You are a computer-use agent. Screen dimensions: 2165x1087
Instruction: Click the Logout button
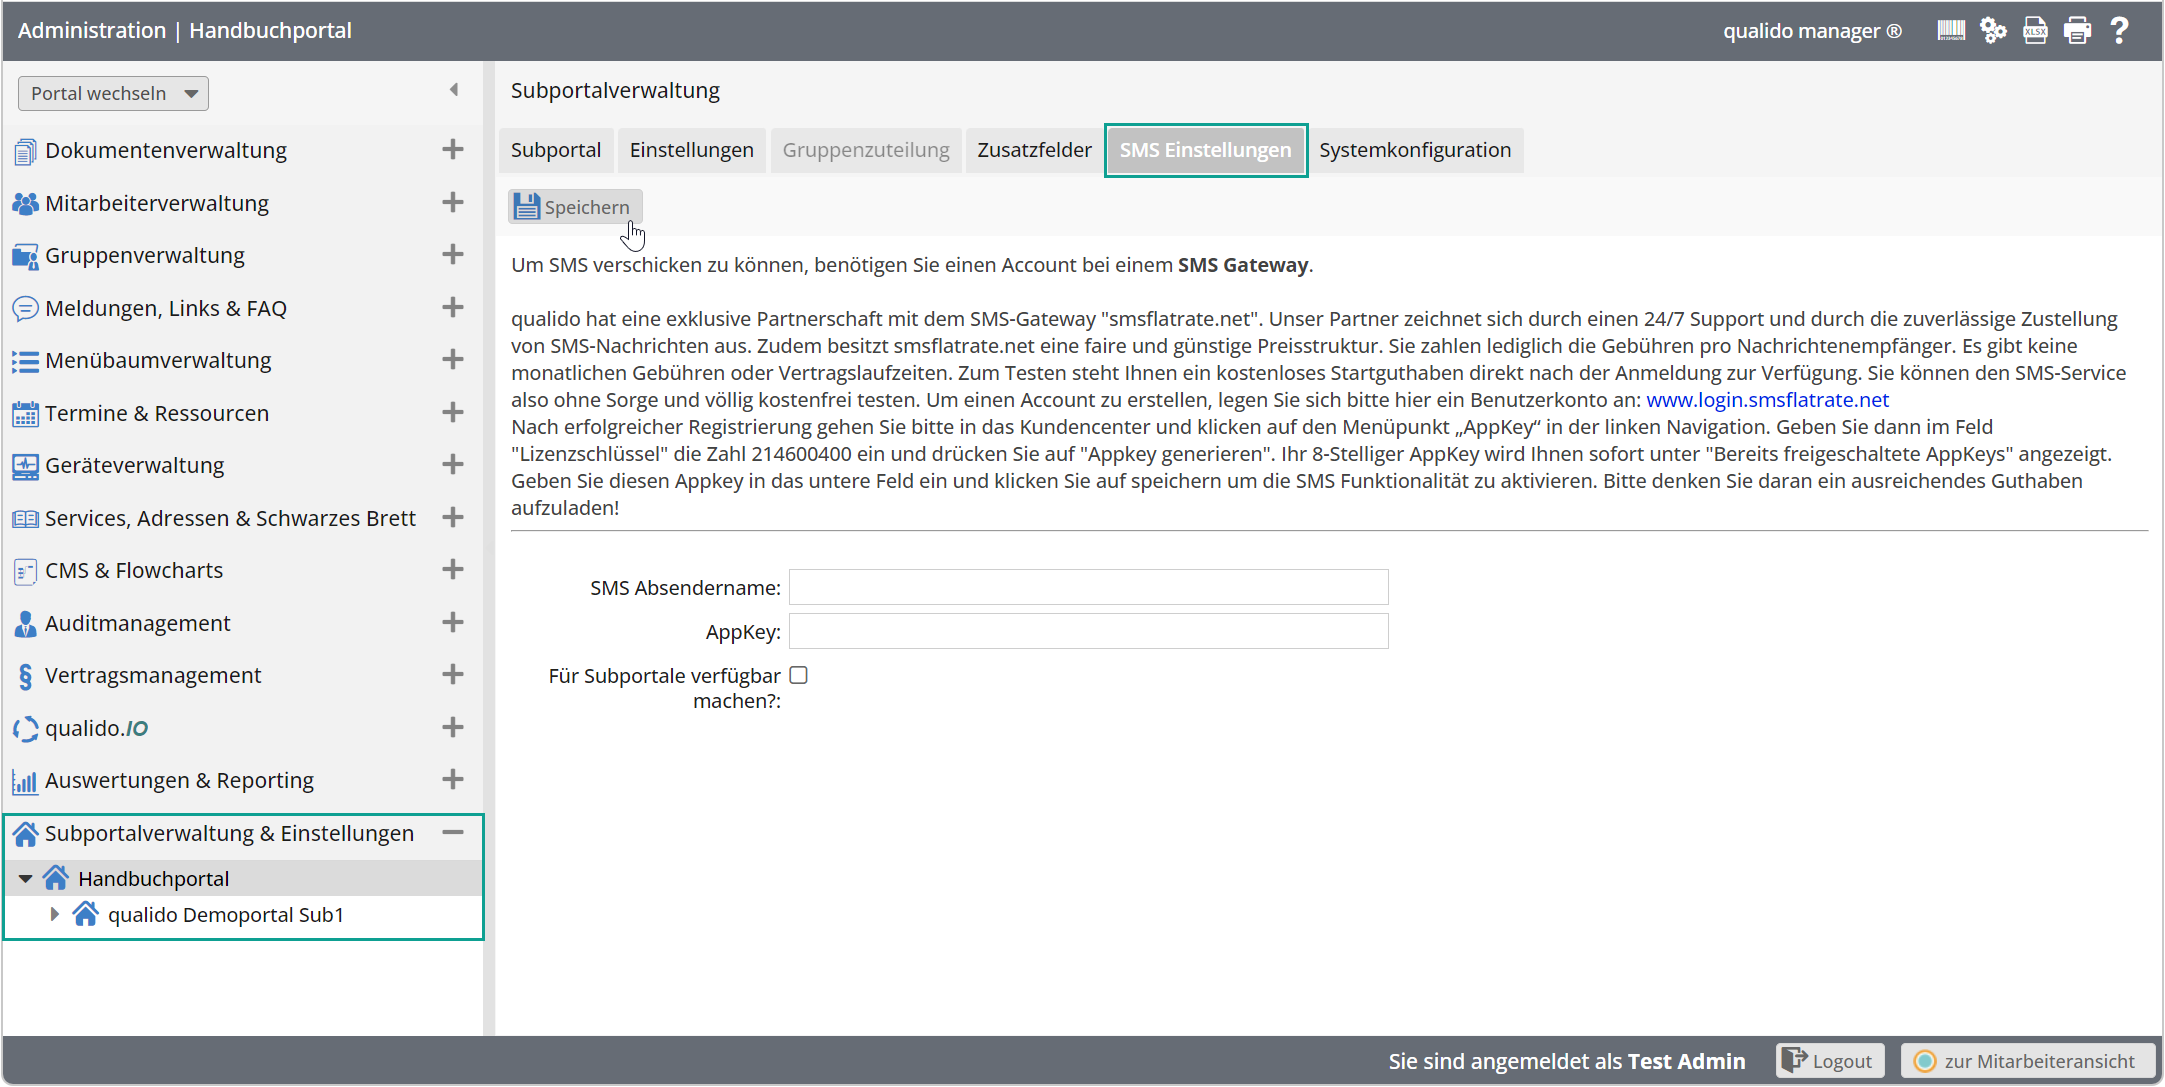(1830, 1061)
